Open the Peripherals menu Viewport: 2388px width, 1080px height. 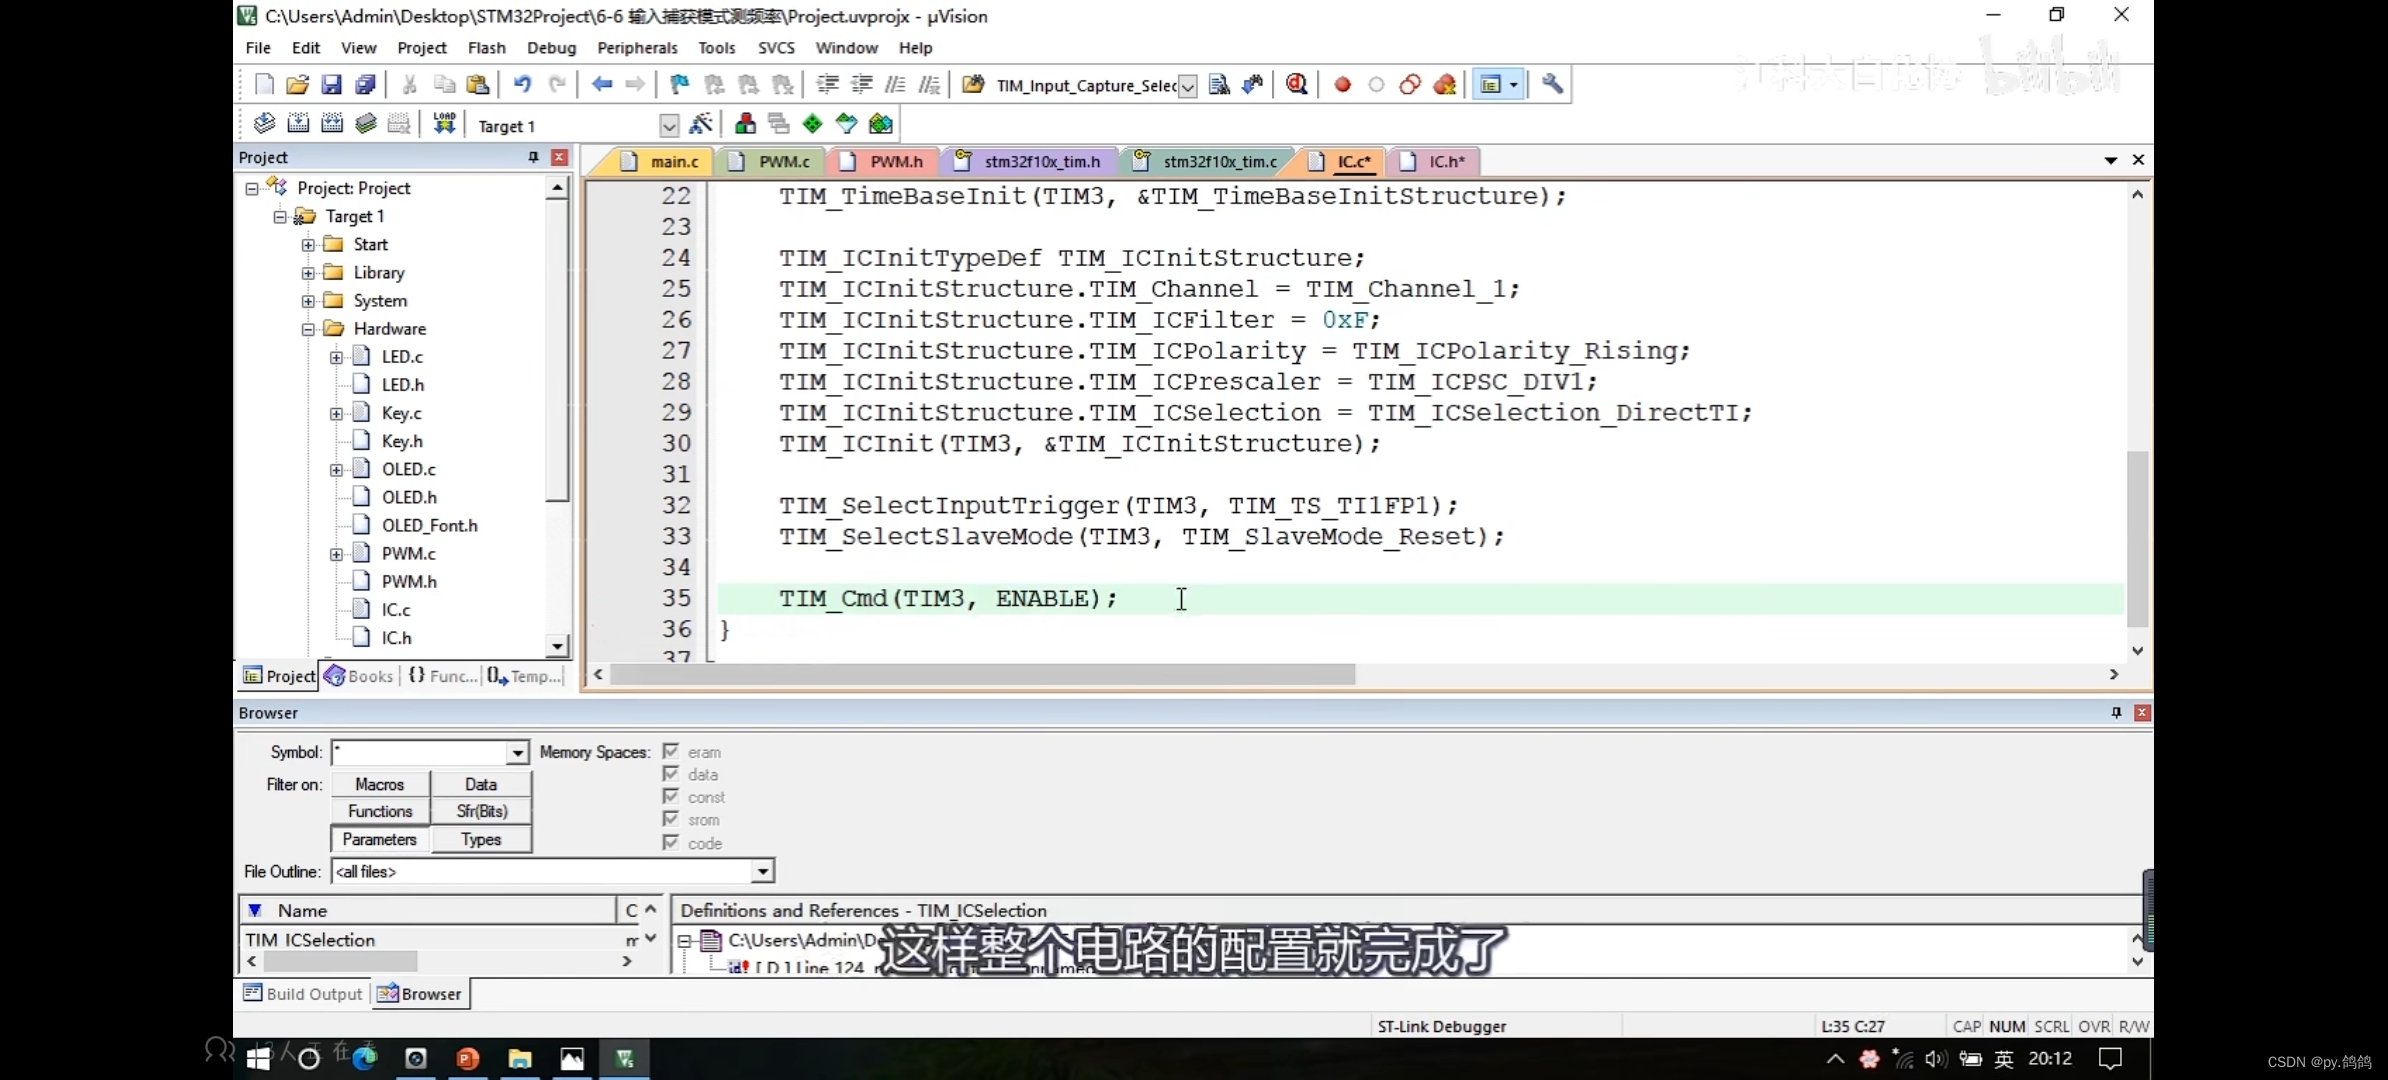(637, 47)
